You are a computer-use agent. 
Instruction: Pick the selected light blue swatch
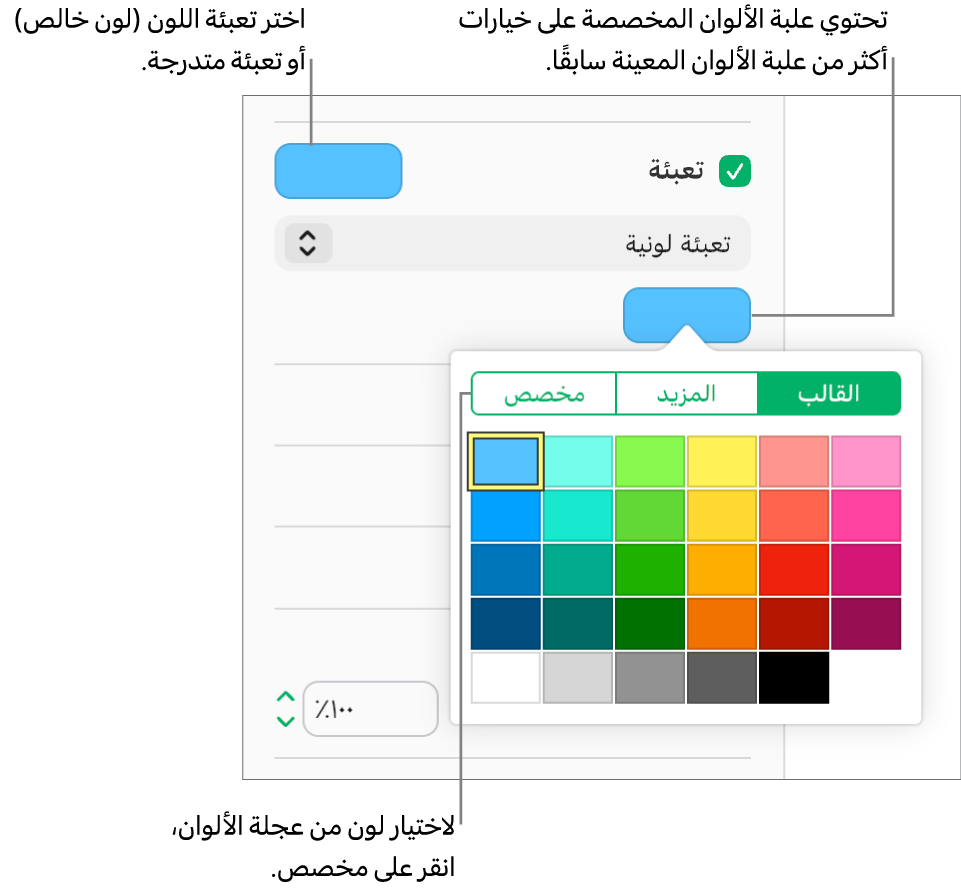coord(506,462)
